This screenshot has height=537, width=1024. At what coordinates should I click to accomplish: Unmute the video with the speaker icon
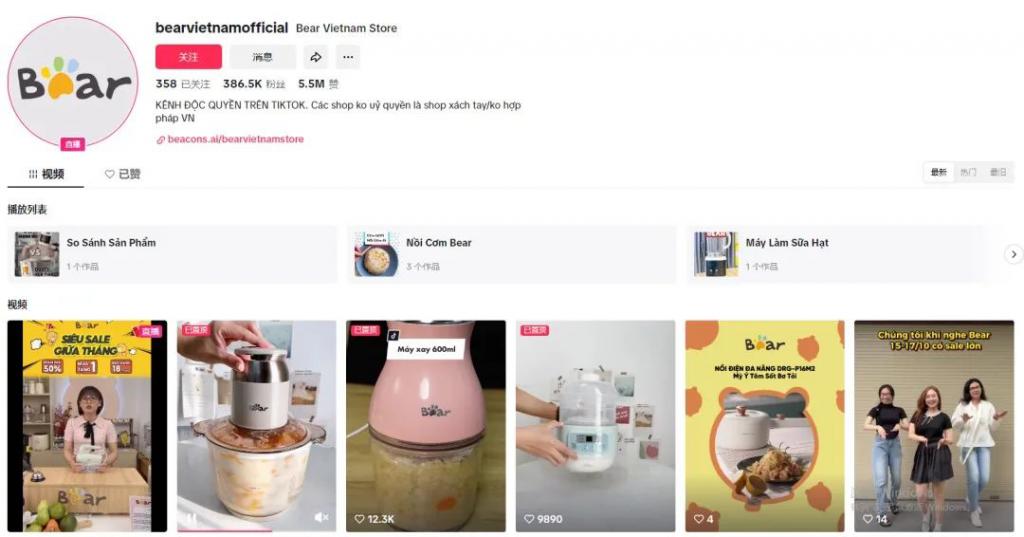321,517
